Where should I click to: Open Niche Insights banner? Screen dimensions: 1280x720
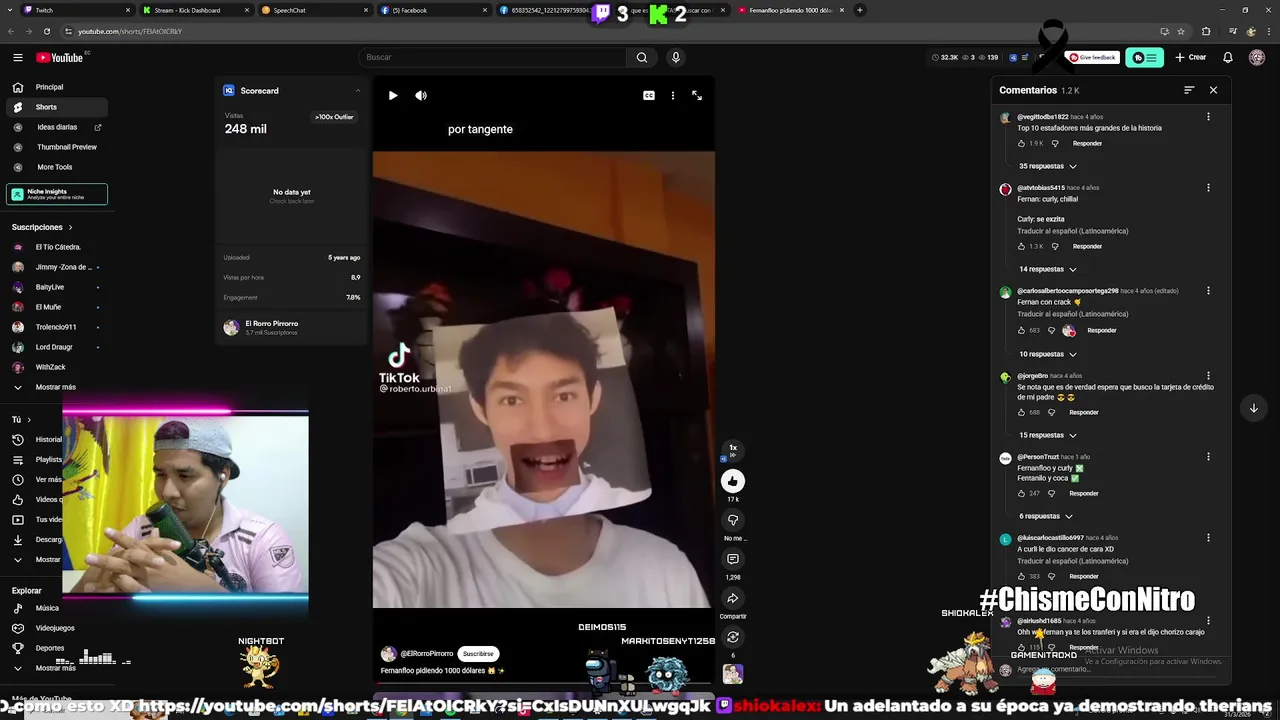point(57,194)
